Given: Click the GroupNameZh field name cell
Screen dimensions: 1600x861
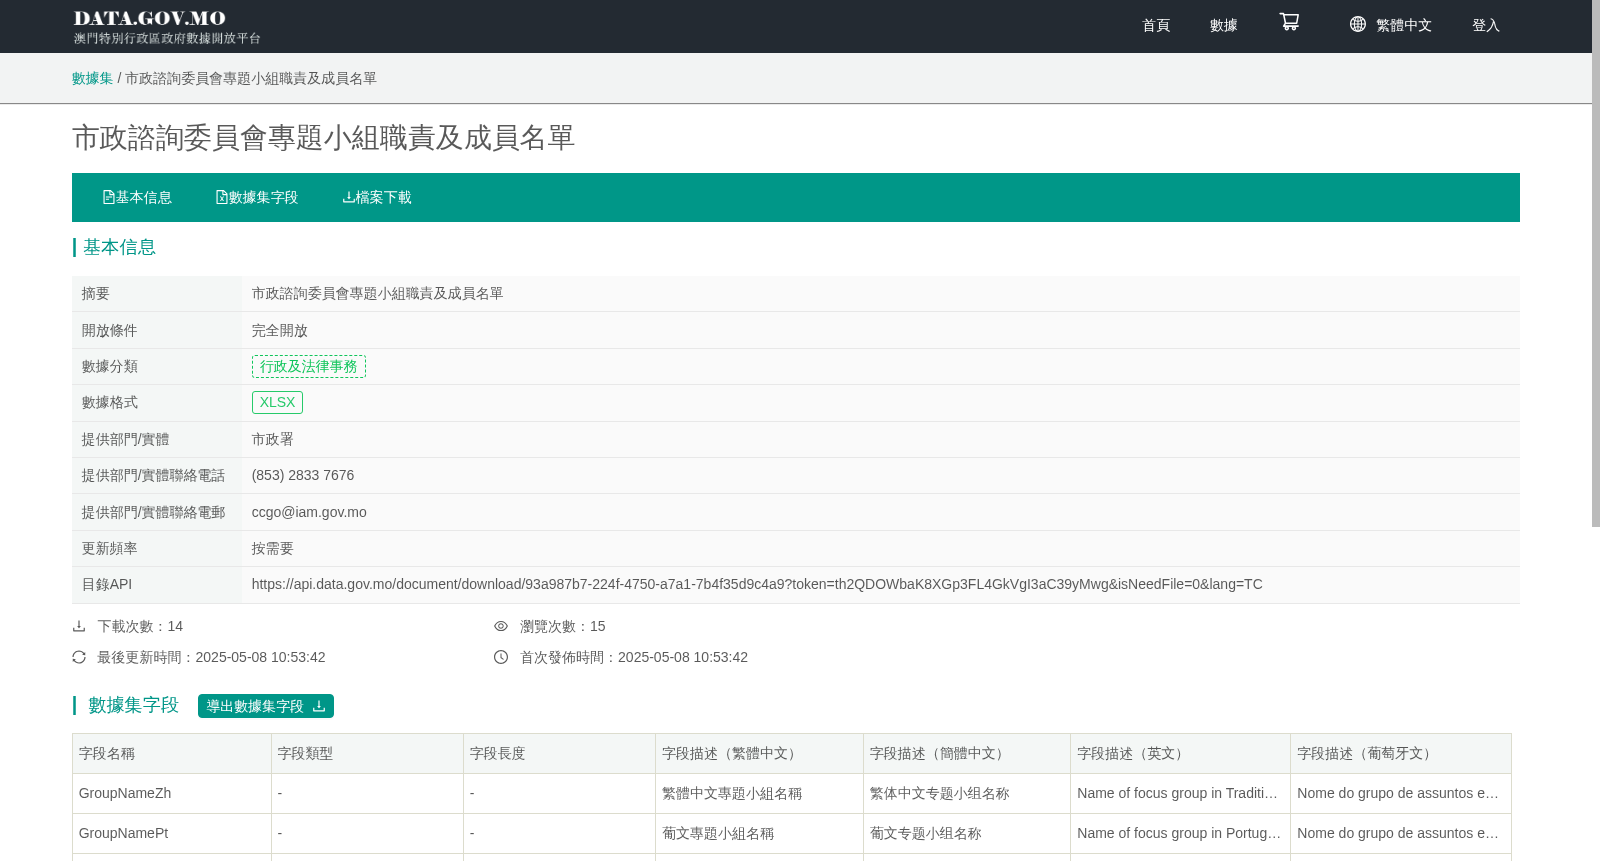Looking at the screenshot, I should pos(172,793).
